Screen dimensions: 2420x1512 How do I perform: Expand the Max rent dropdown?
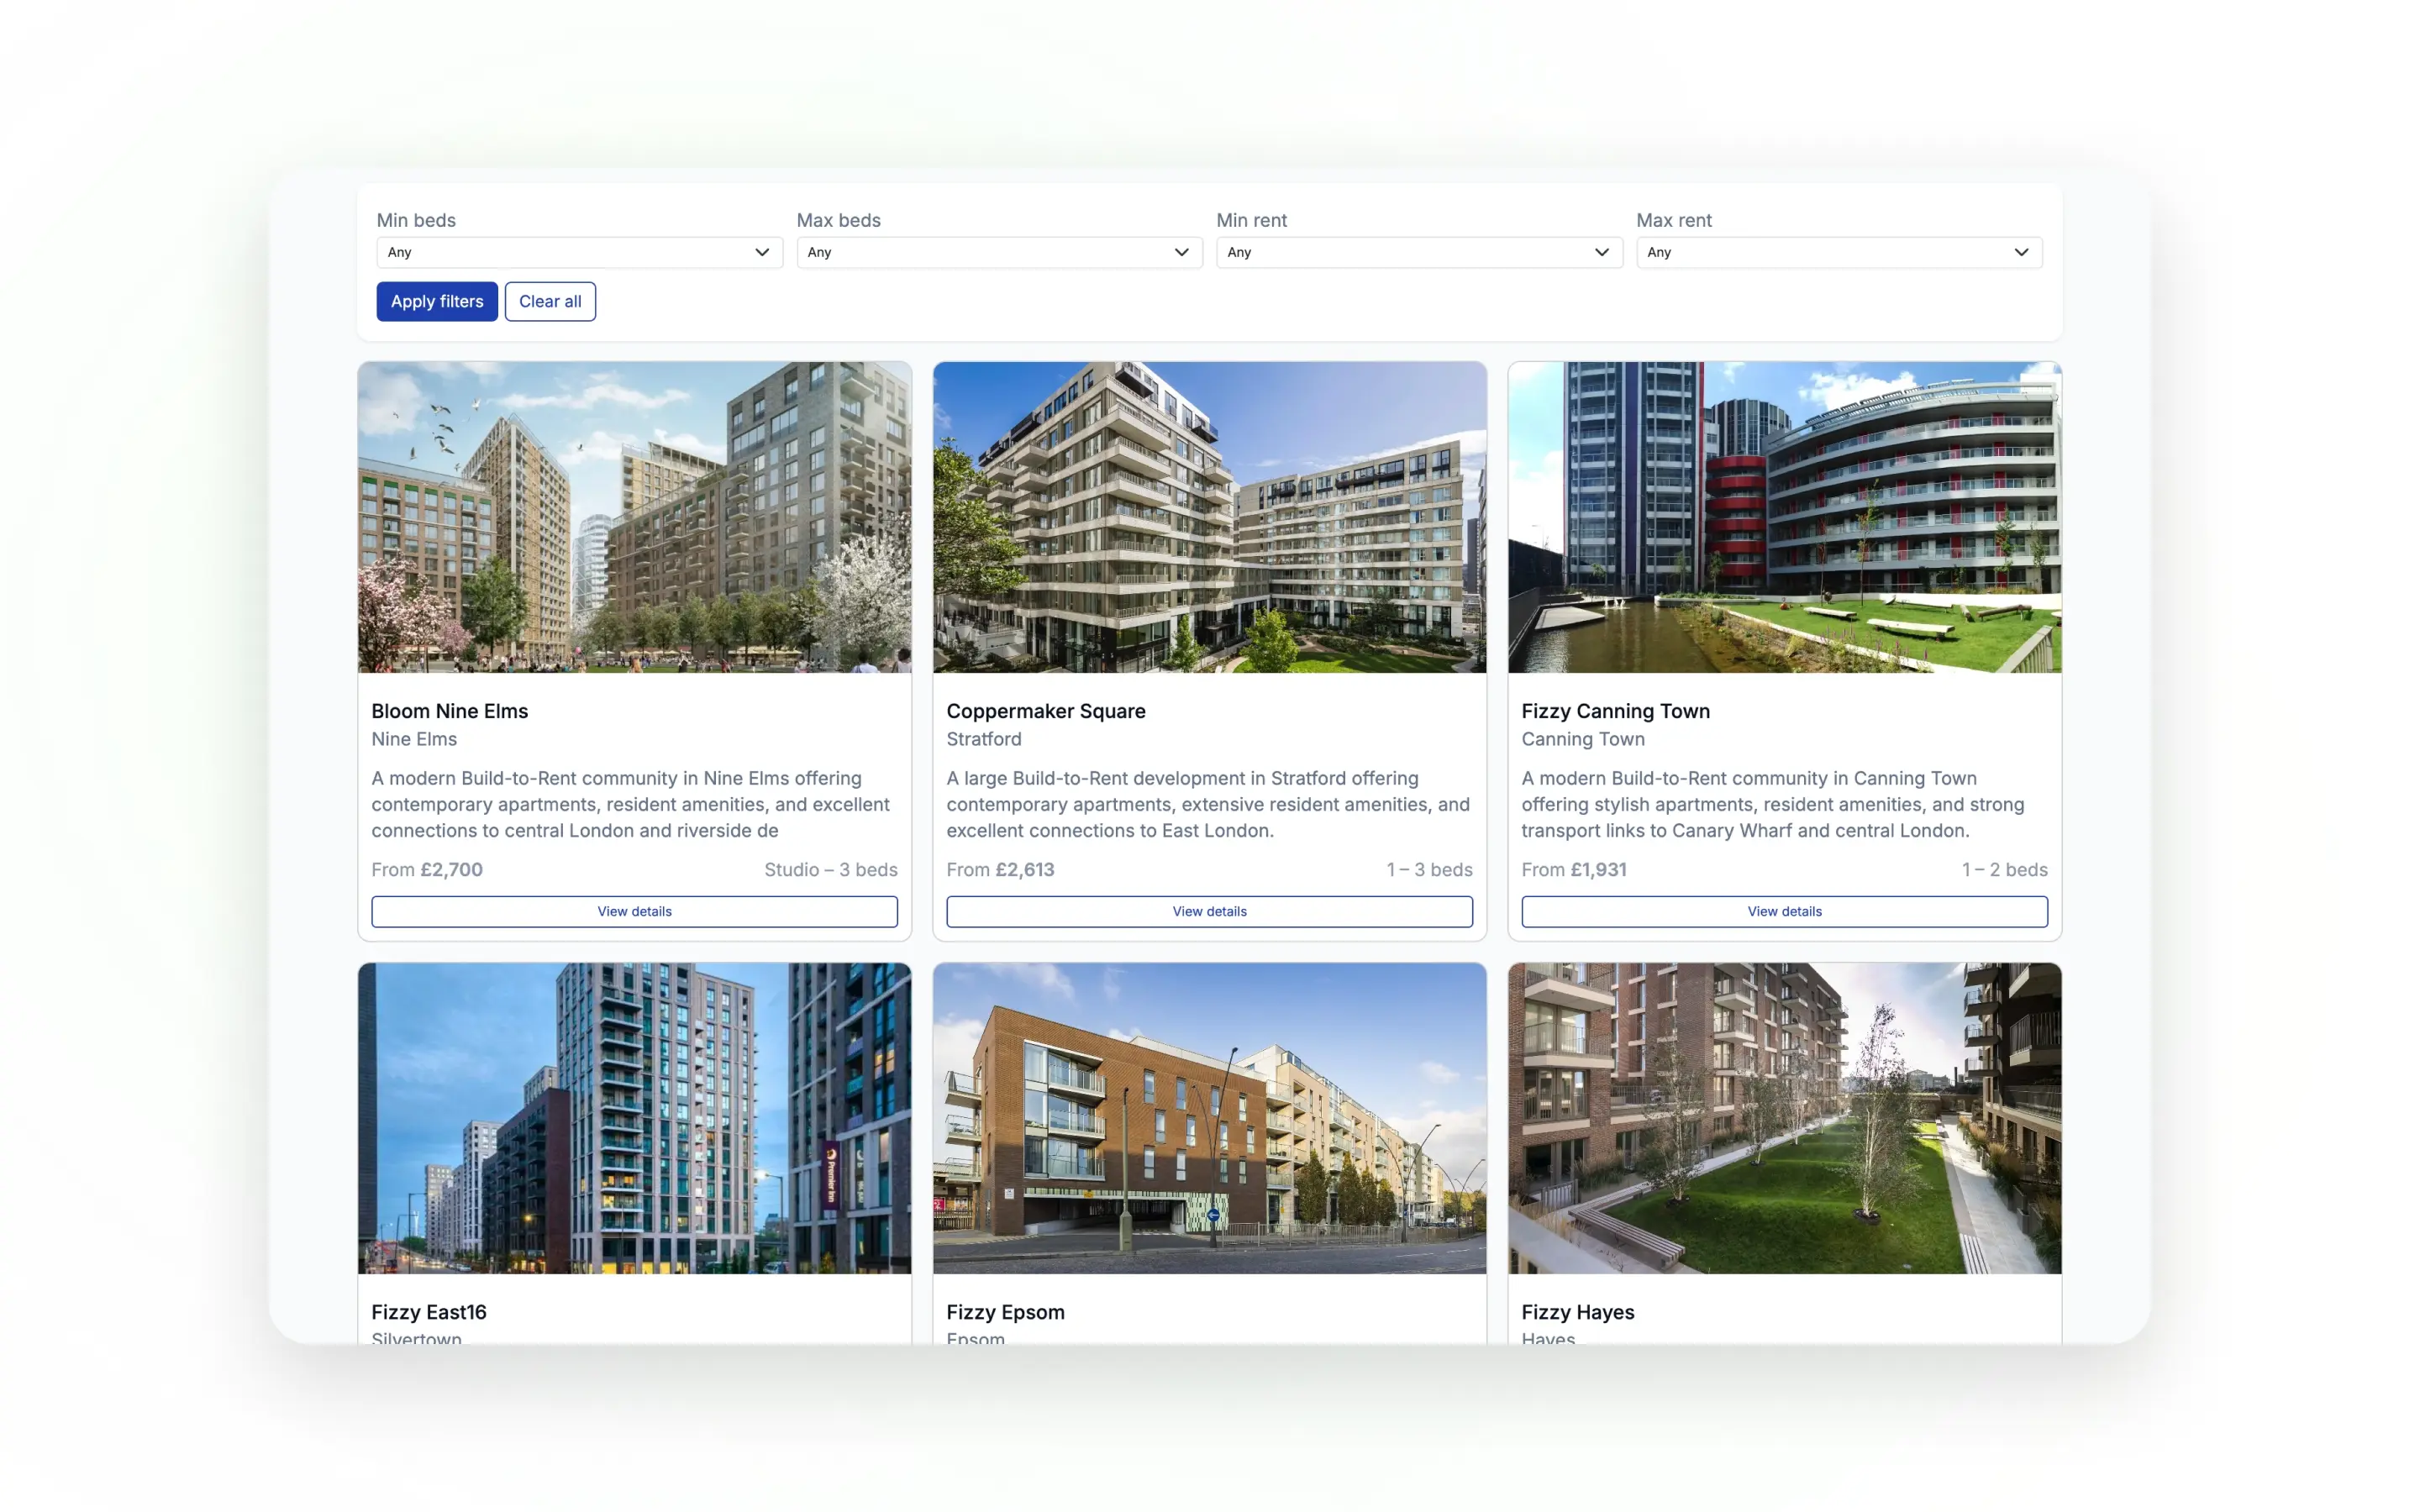[1838, 252]
